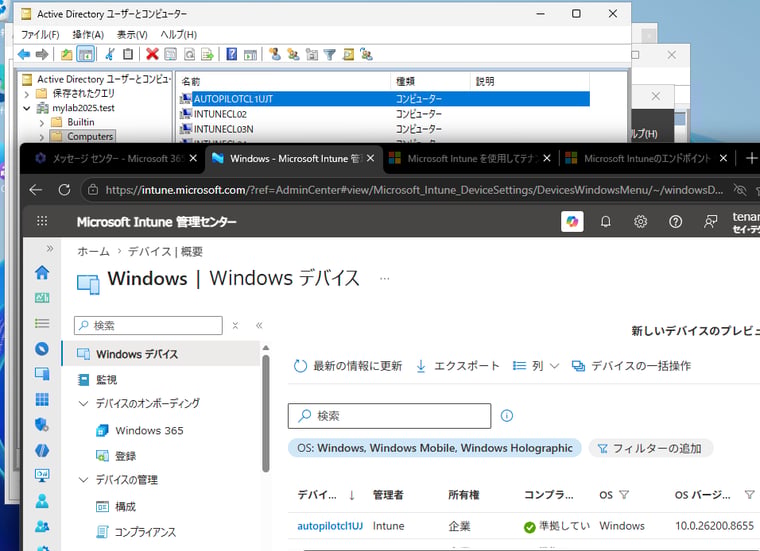Viewport: 760px width, 551px height.
Task: Open the notifications bell in Intune header
Action: (605, 221)
